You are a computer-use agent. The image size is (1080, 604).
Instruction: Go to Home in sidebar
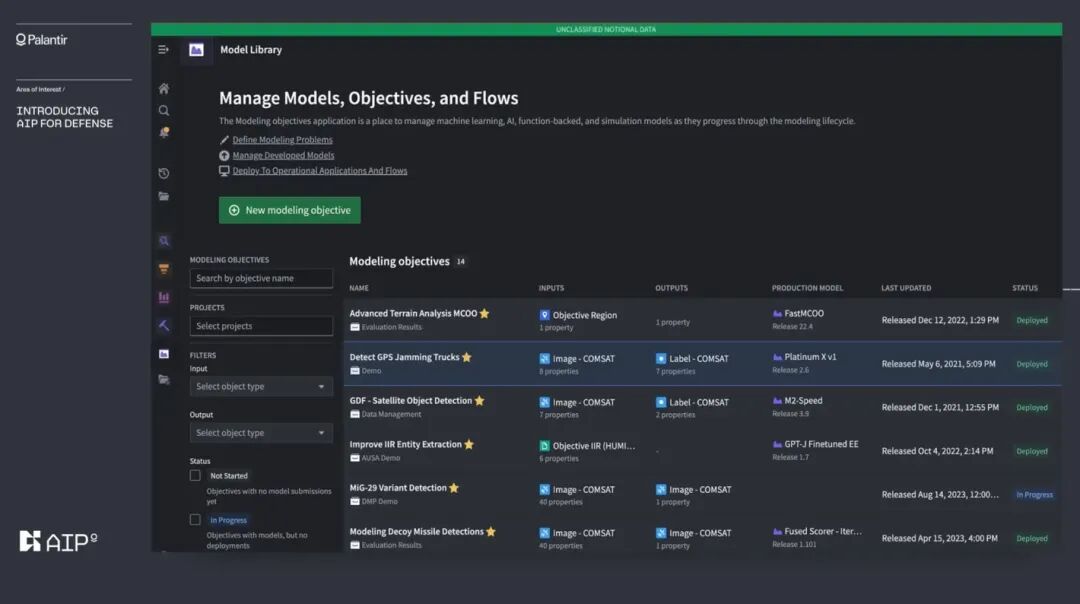164,88
